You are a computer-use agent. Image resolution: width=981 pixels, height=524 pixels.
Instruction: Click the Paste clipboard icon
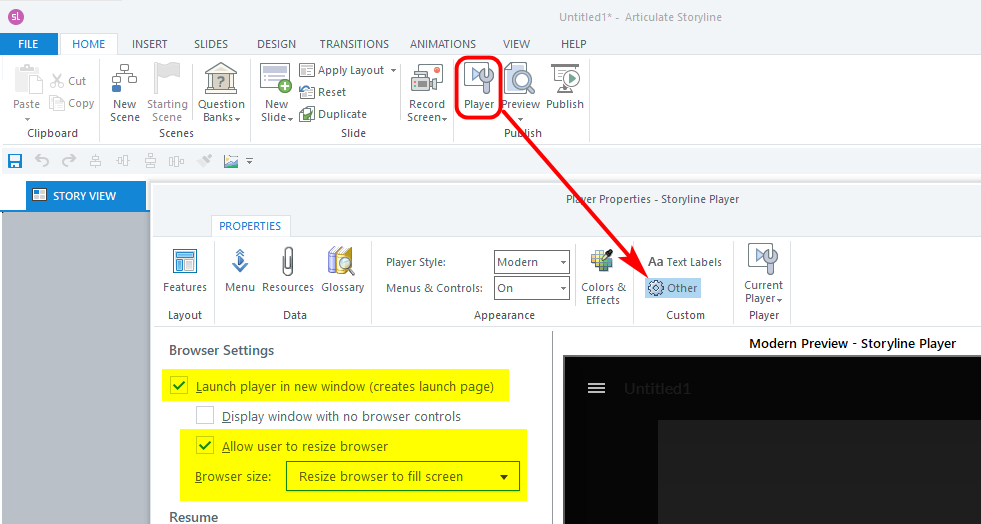(x=27, y=78)
